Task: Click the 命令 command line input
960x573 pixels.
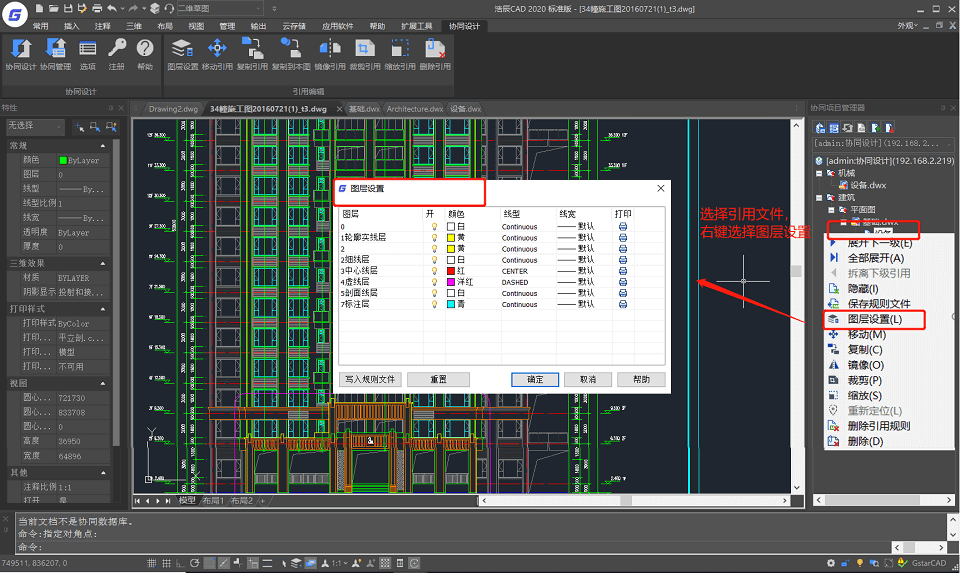Action: click(x=453, y=547)
